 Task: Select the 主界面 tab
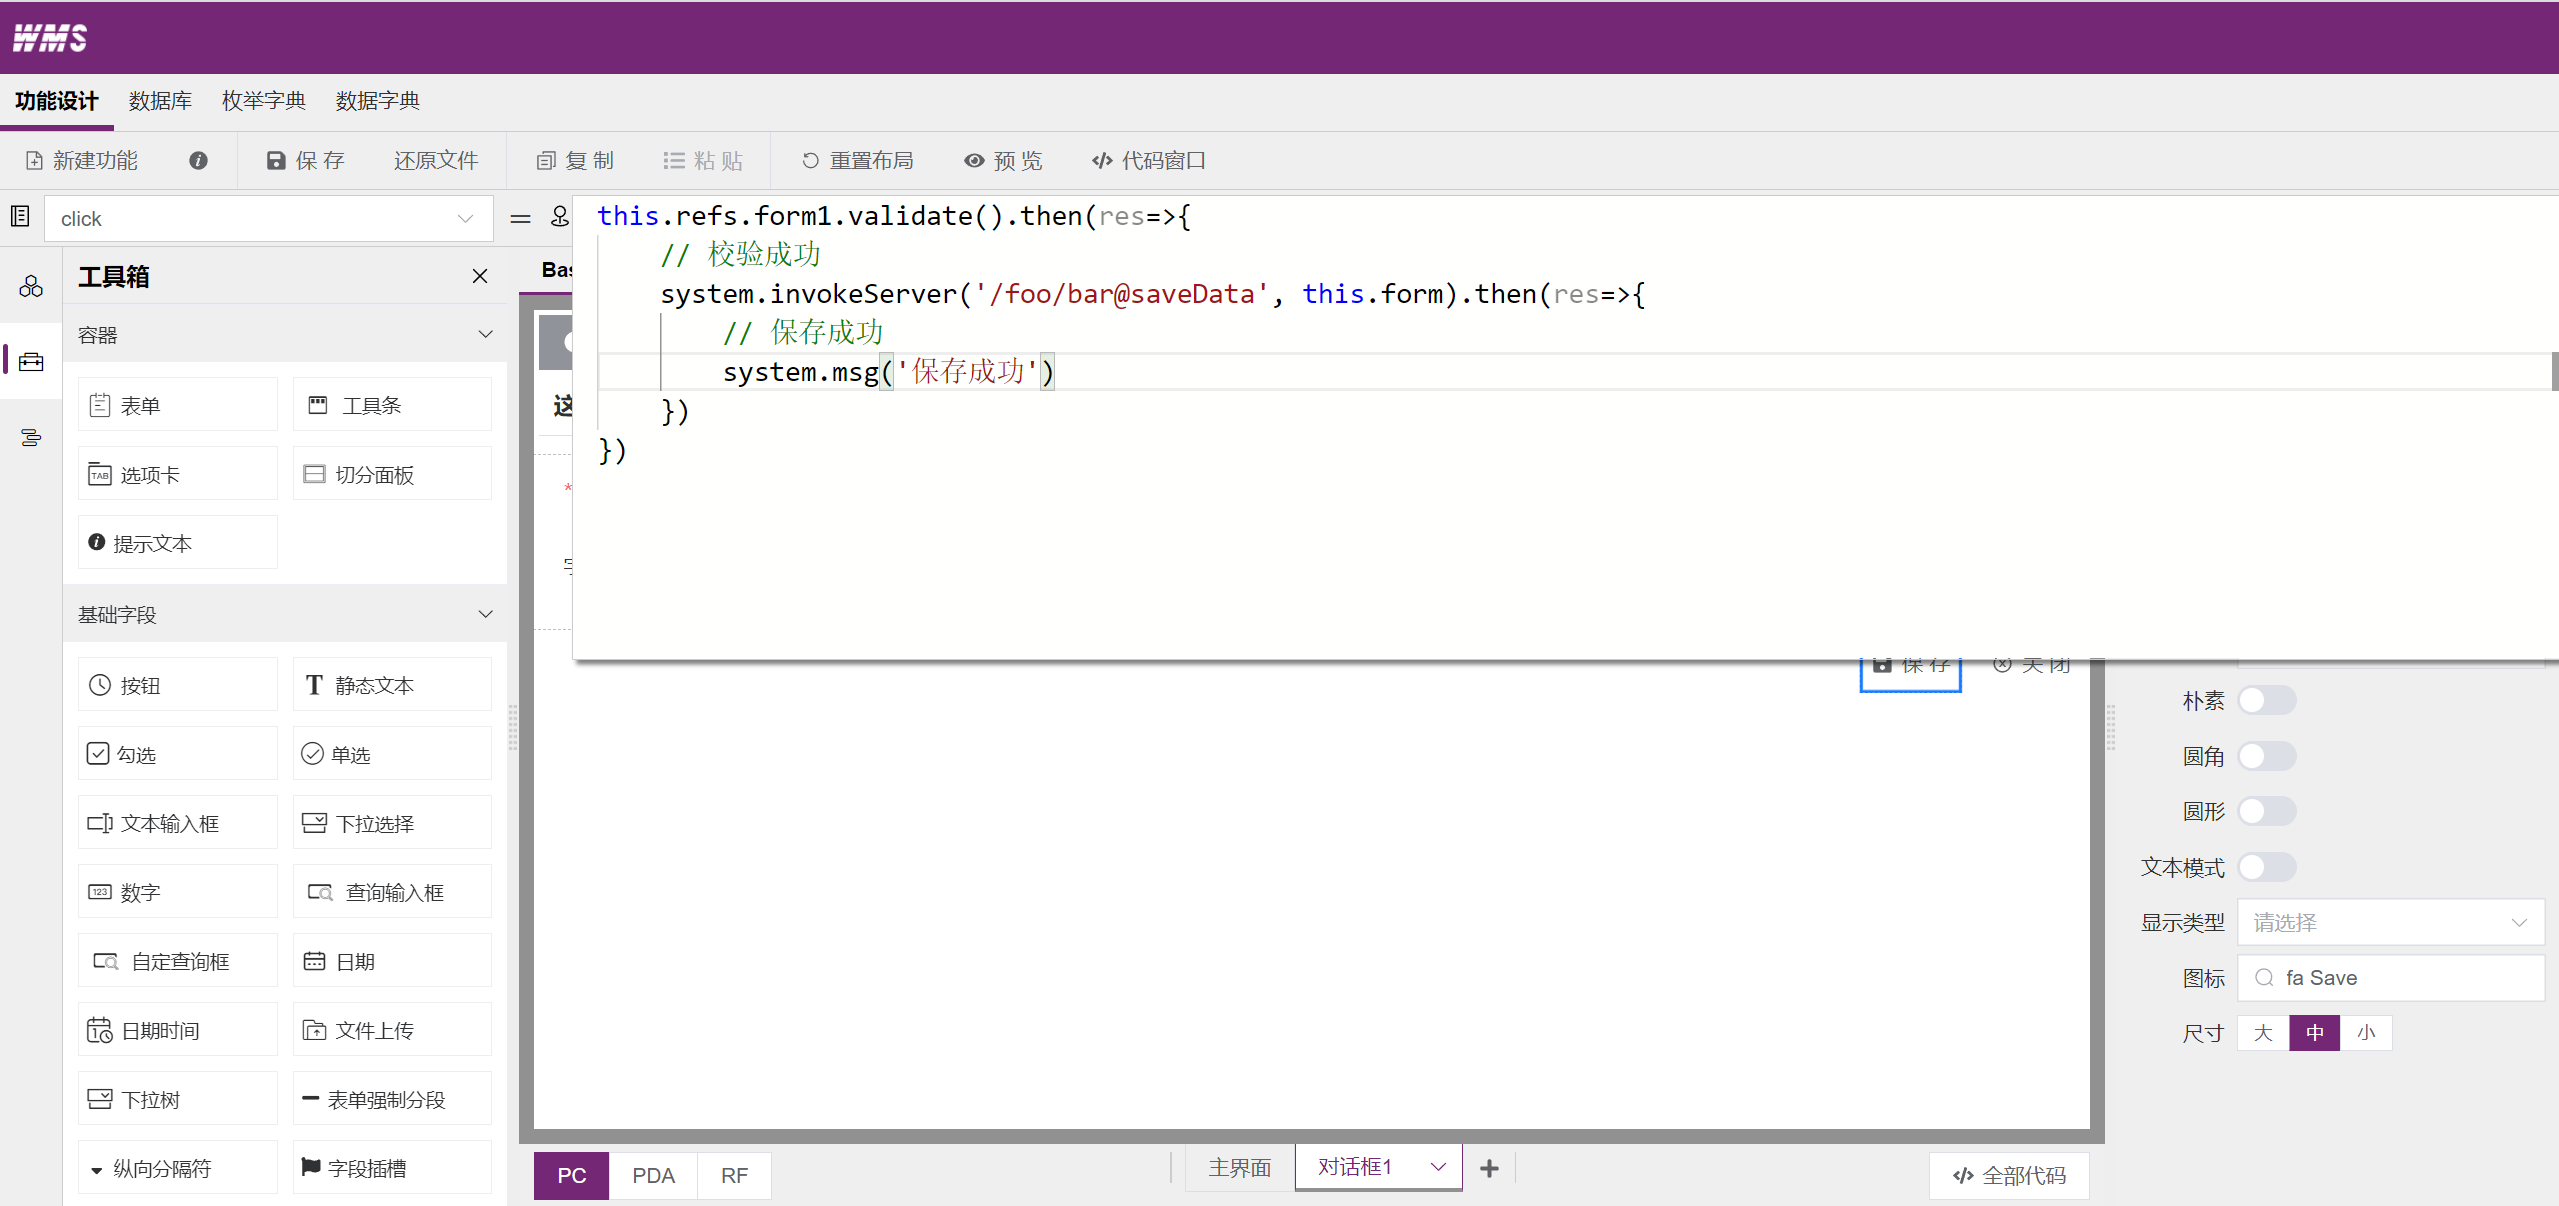point(1239,1168)
